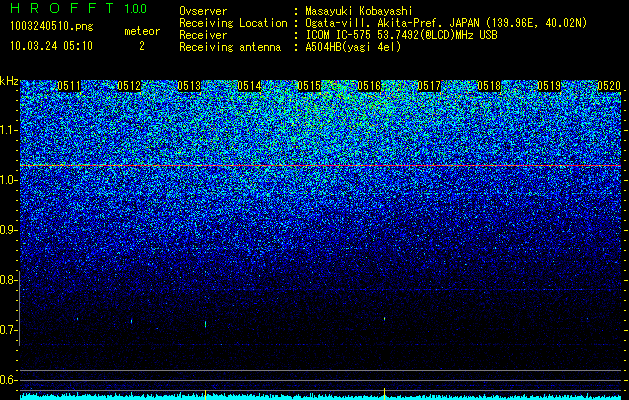The width and height of the screenshot is (629, 400).
Task: Click the yellow meteor marker below 0516
Action: (x=384, y=393)
